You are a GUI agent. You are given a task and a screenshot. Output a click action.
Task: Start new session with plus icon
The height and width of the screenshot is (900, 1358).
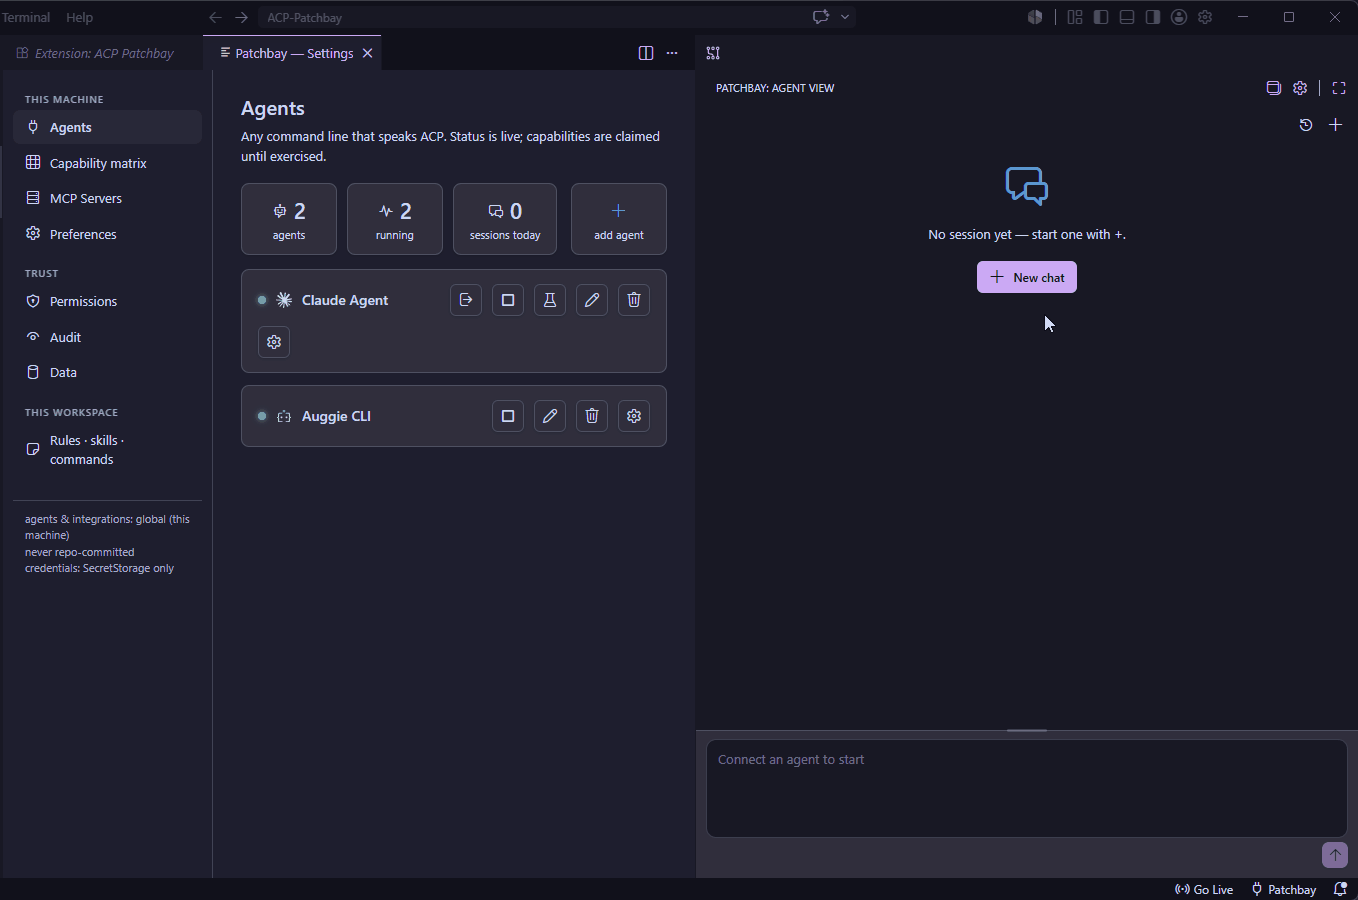[x=1335, y=125]
